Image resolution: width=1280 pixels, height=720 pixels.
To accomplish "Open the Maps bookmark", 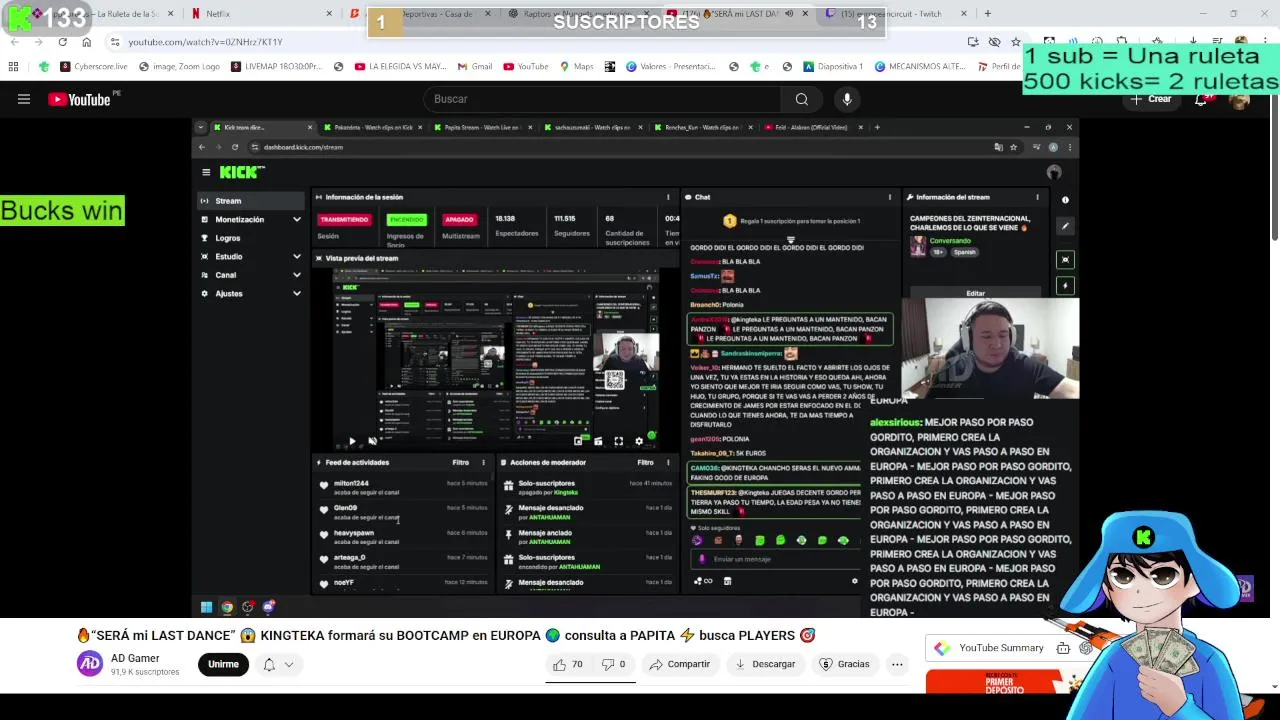I will [x=576, y=67].
